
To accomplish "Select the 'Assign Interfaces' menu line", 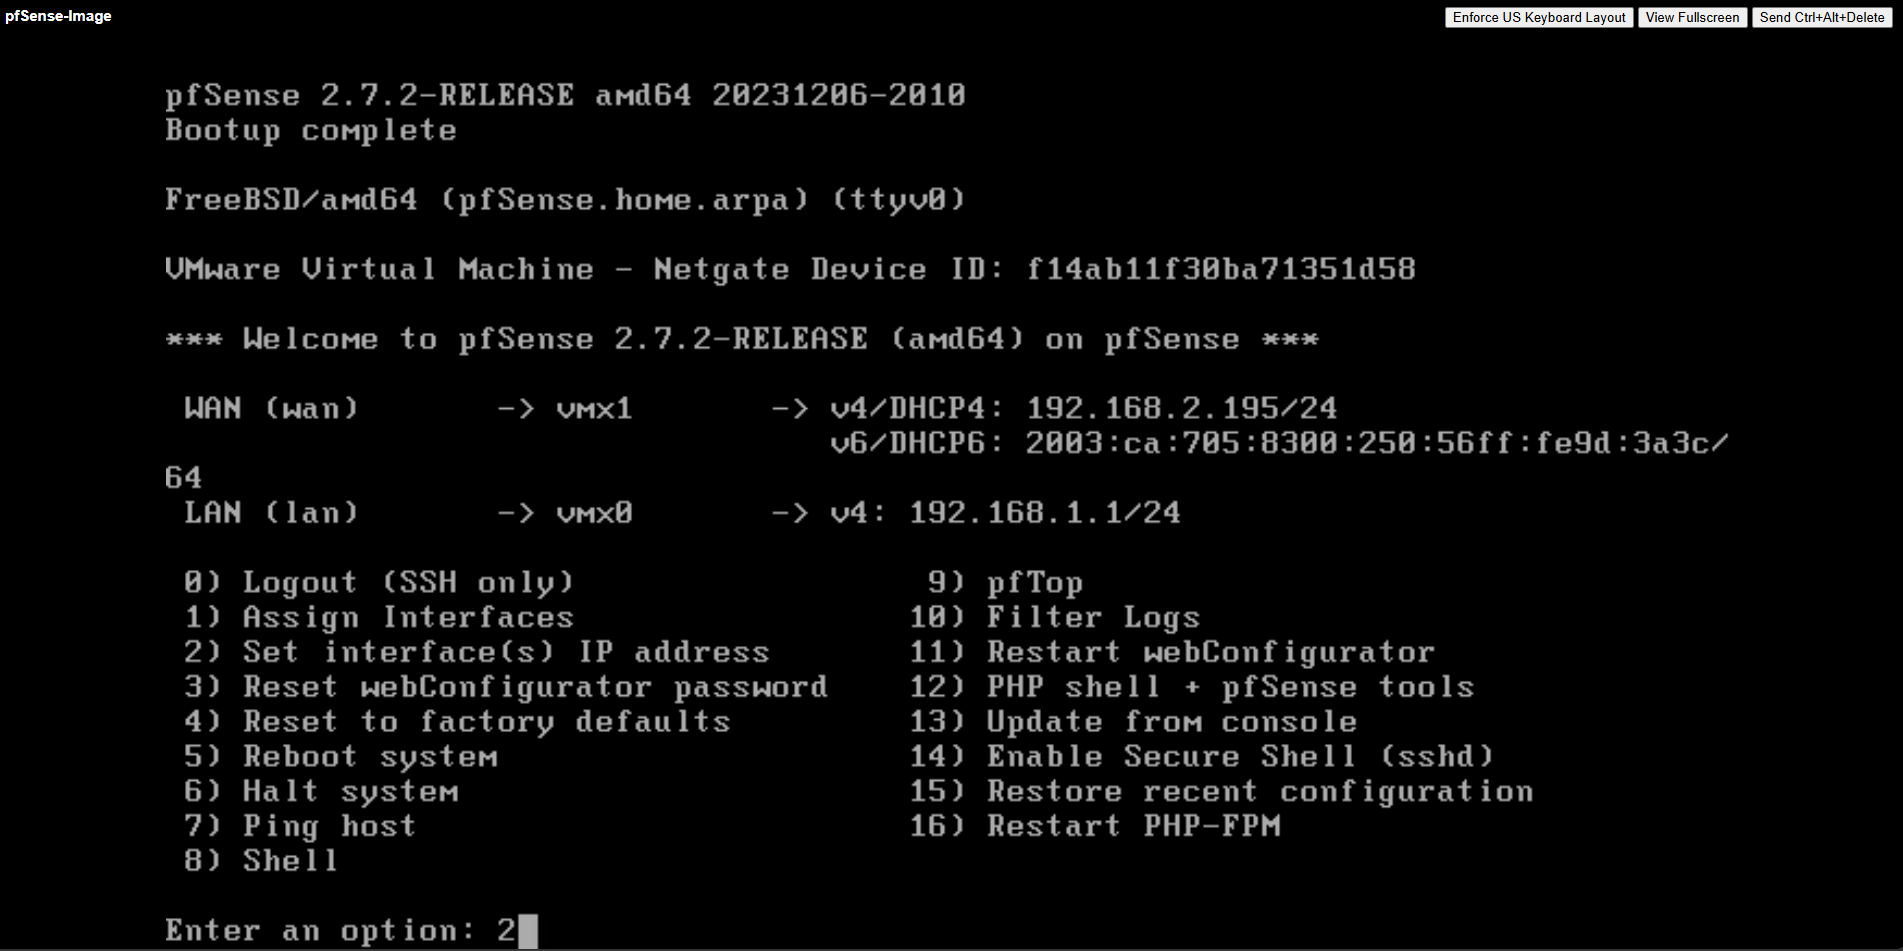I will pyautogui.click(x=379, y=617).
